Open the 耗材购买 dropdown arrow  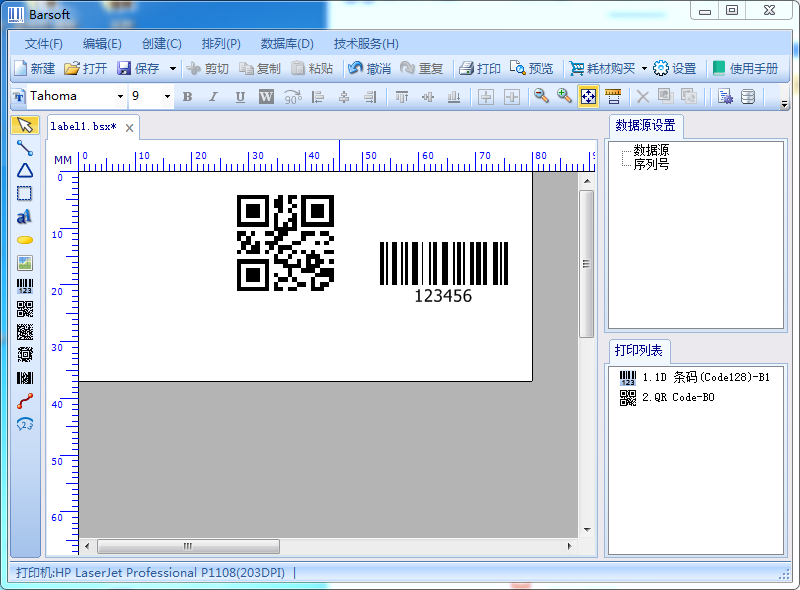point(644,68)
